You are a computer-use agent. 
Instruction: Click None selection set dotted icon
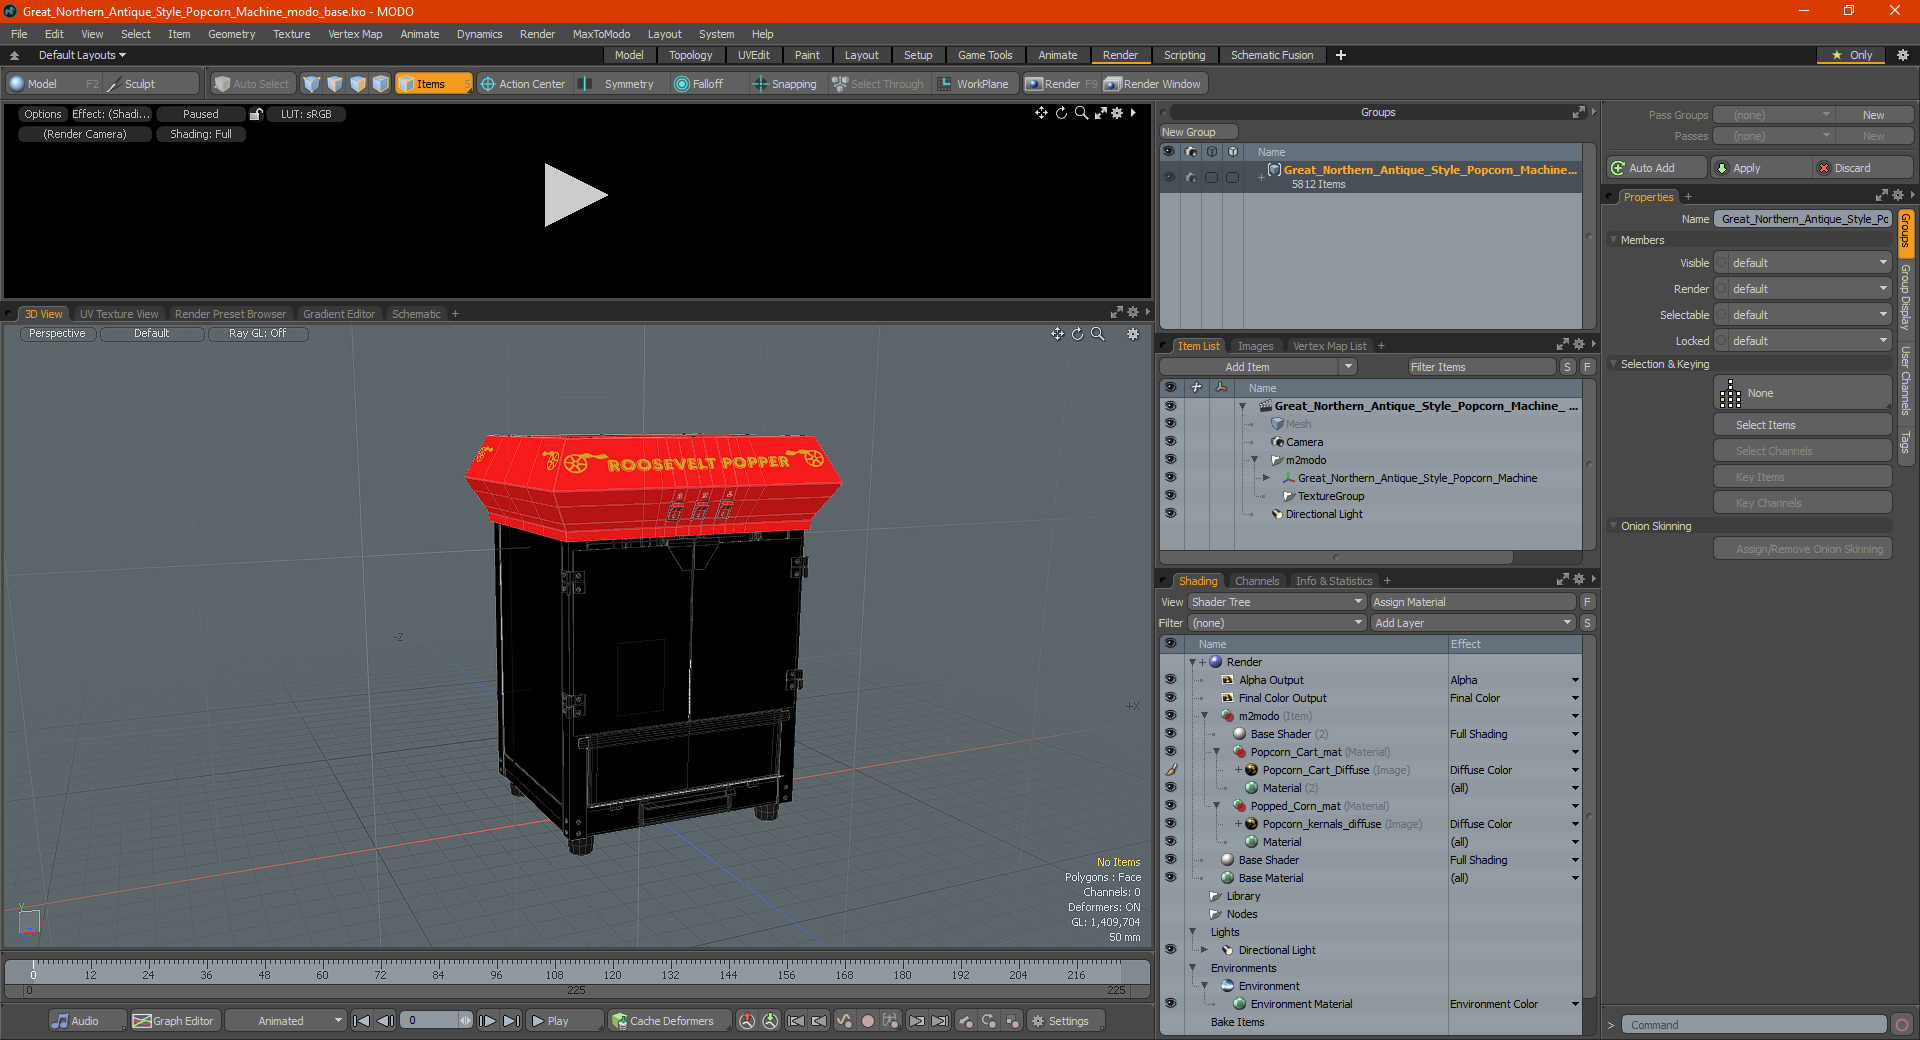pyautogui.click(x=1731, y=394)
